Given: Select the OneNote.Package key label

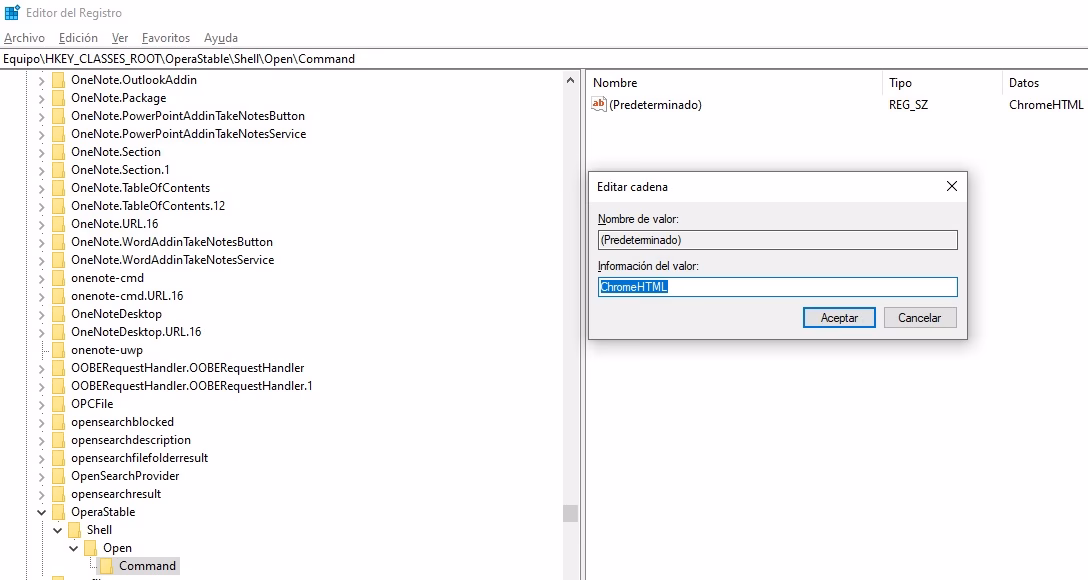Looking at the screenshot, I should click(x=119, y=98).
